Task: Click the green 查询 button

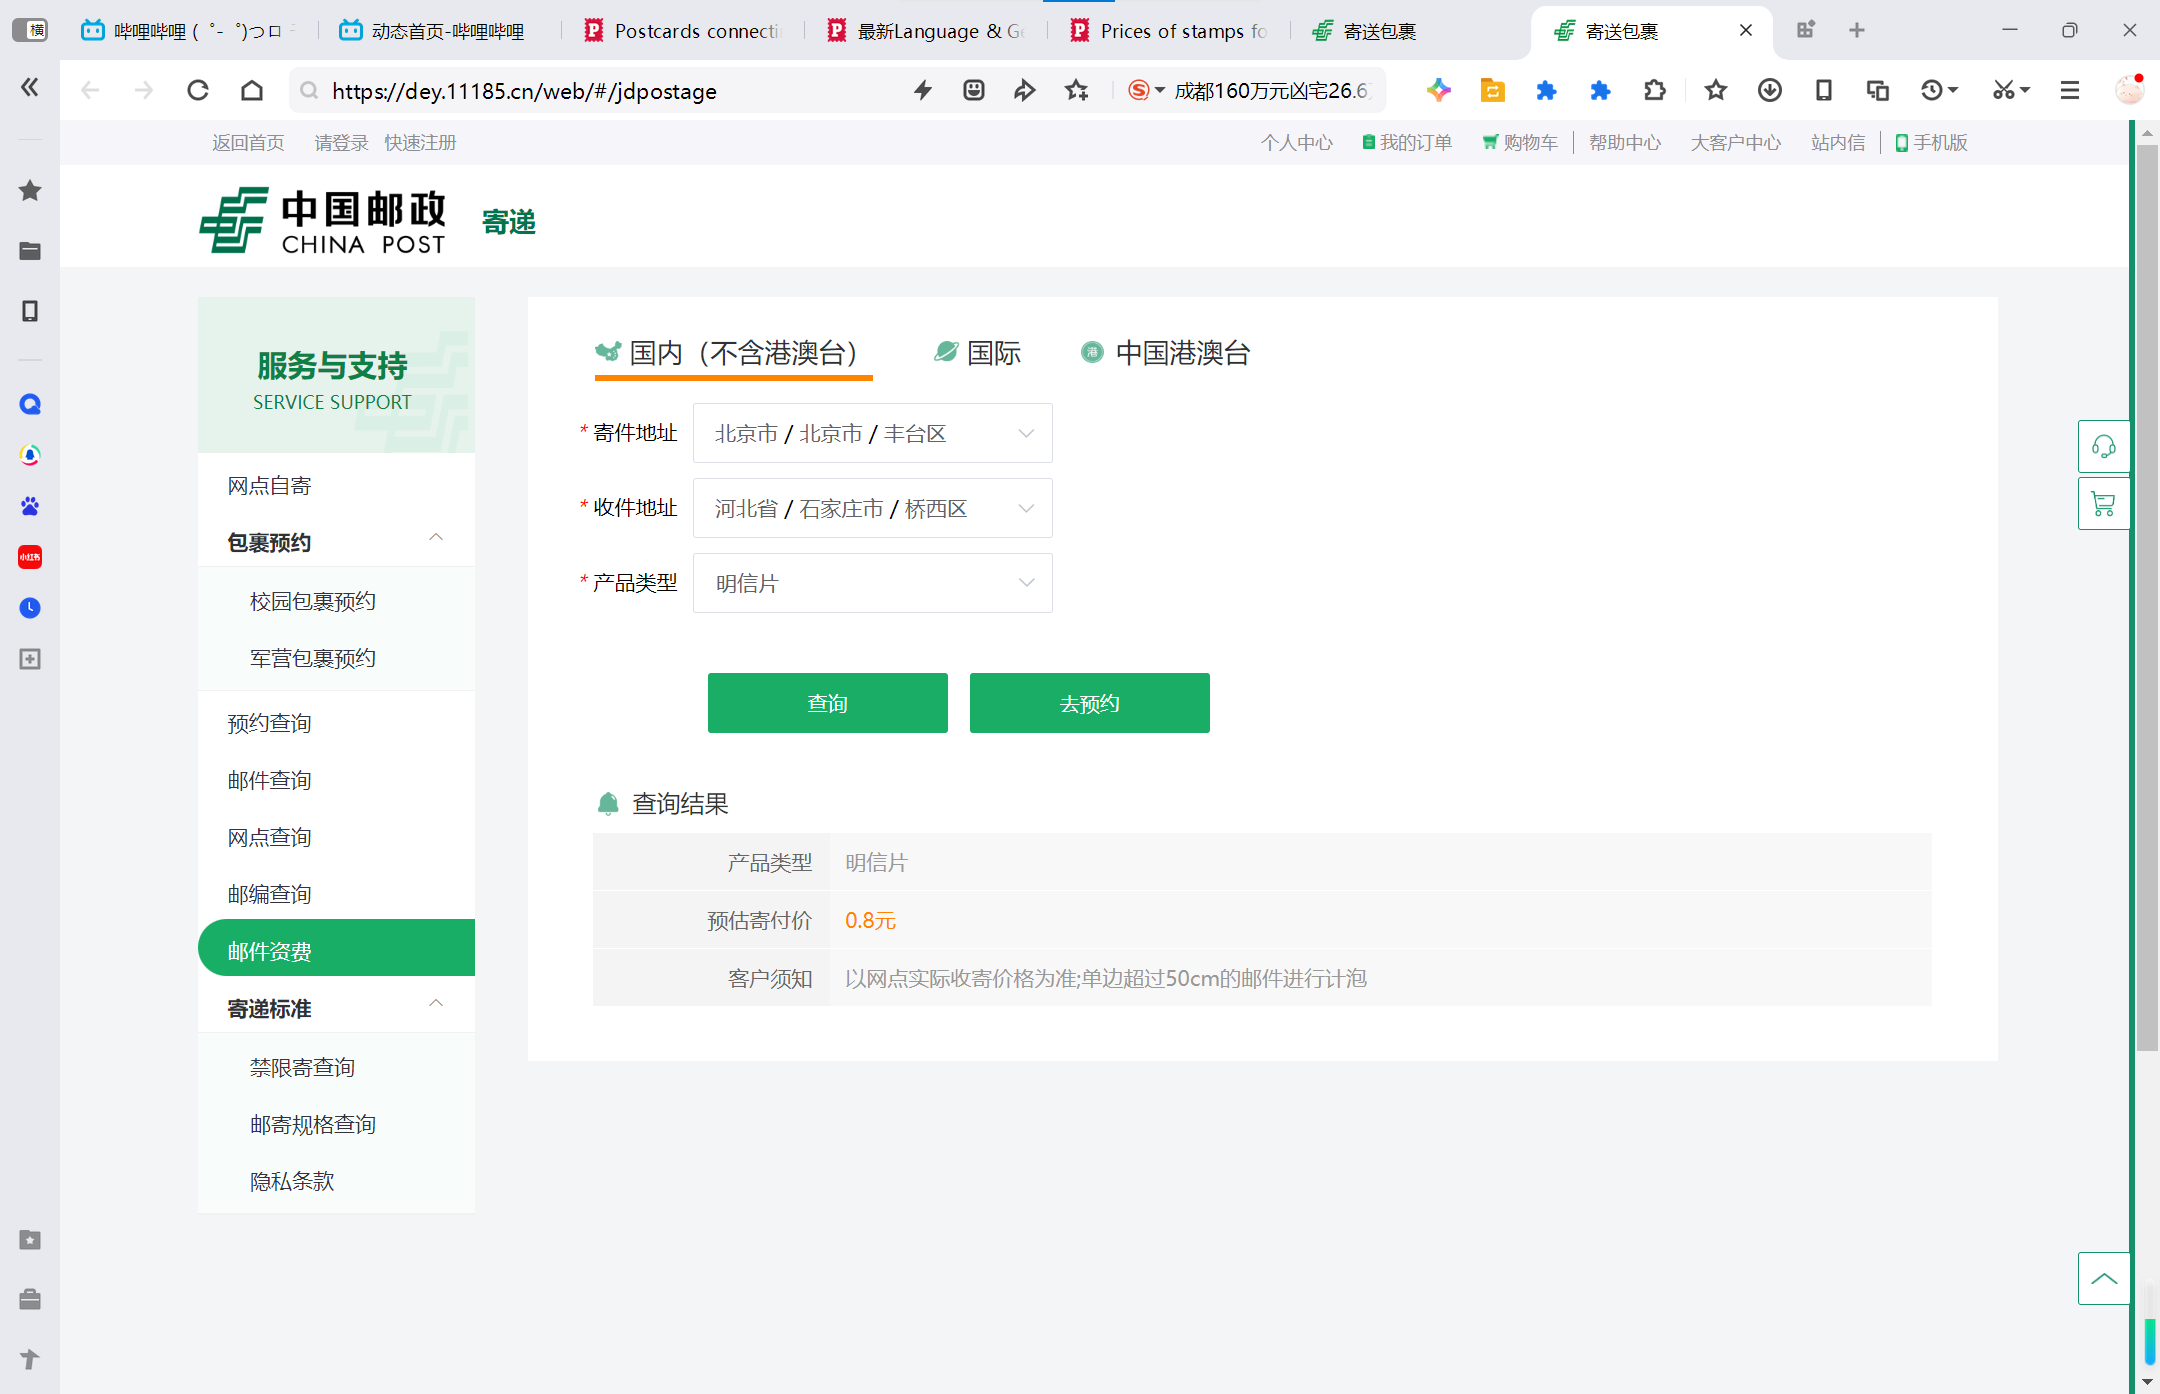Action: (x=827, y=703)
